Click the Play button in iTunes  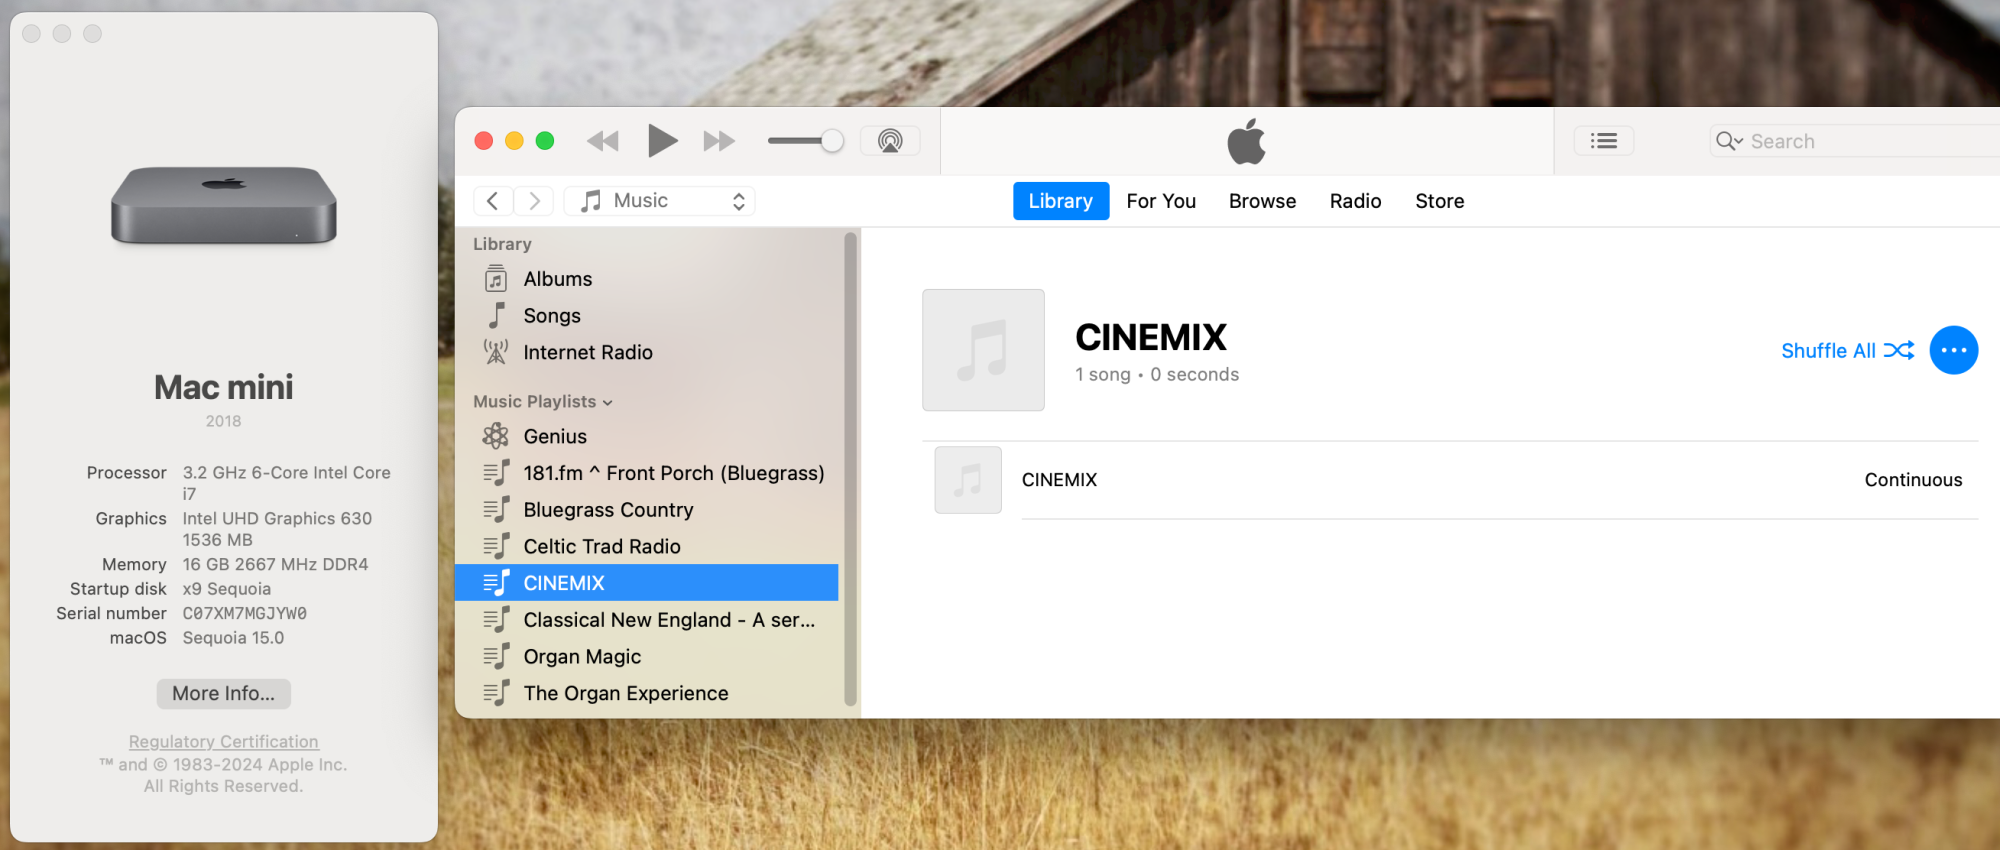coord(662,141)
